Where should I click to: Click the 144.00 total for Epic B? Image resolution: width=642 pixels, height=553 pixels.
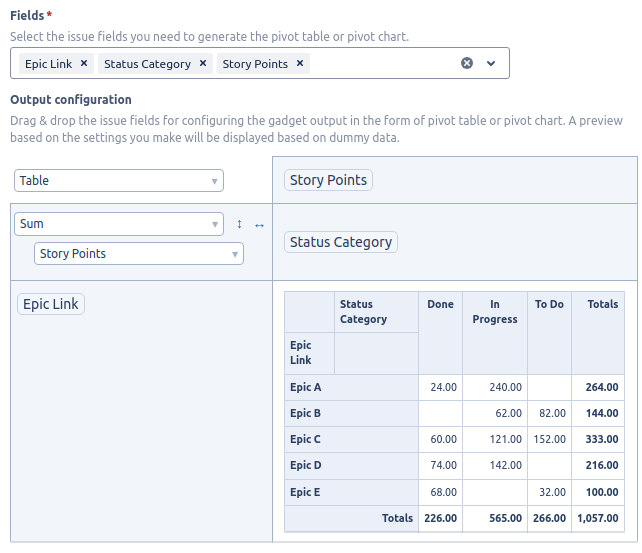pos(598,413)
